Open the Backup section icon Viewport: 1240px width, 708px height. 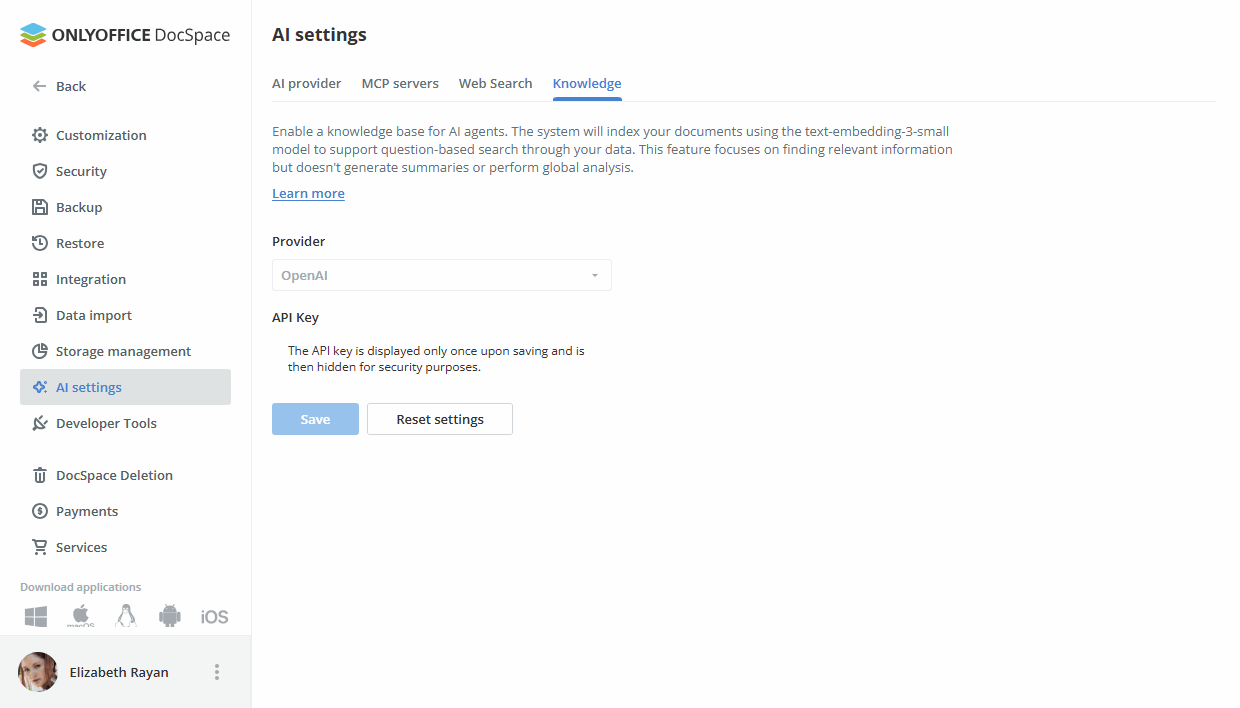click(x=39, y=207)
